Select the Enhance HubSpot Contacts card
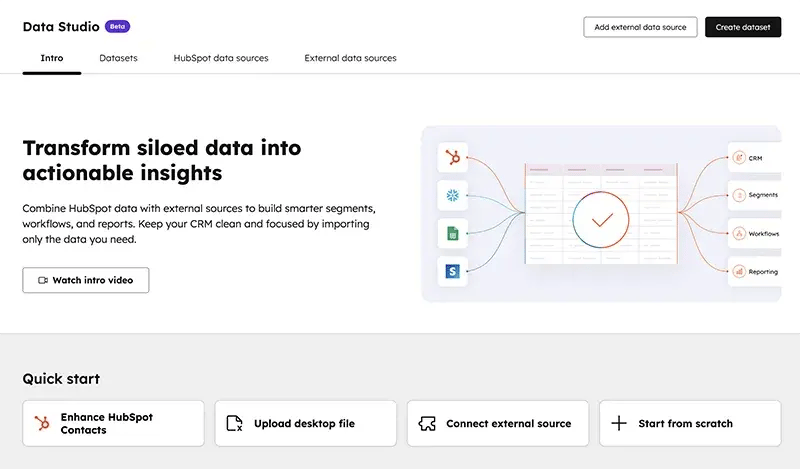The image size is (800, 469). coord(113,423)
